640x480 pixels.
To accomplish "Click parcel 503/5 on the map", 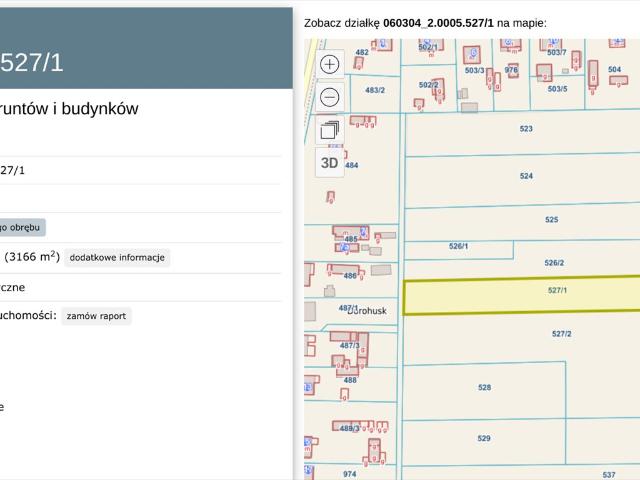I will [557, 89].
